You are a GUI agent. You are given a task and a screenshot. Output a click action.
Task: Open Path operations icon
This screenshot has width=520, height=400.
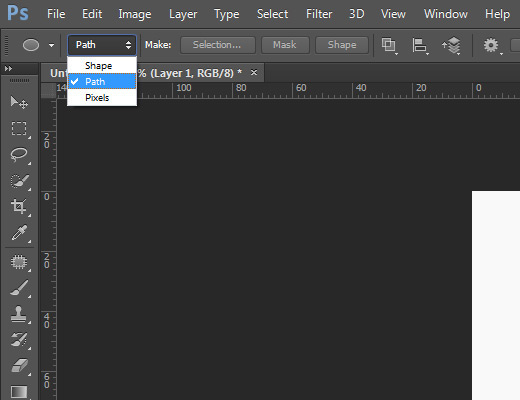pyautogui.click(x=389, y=45)
